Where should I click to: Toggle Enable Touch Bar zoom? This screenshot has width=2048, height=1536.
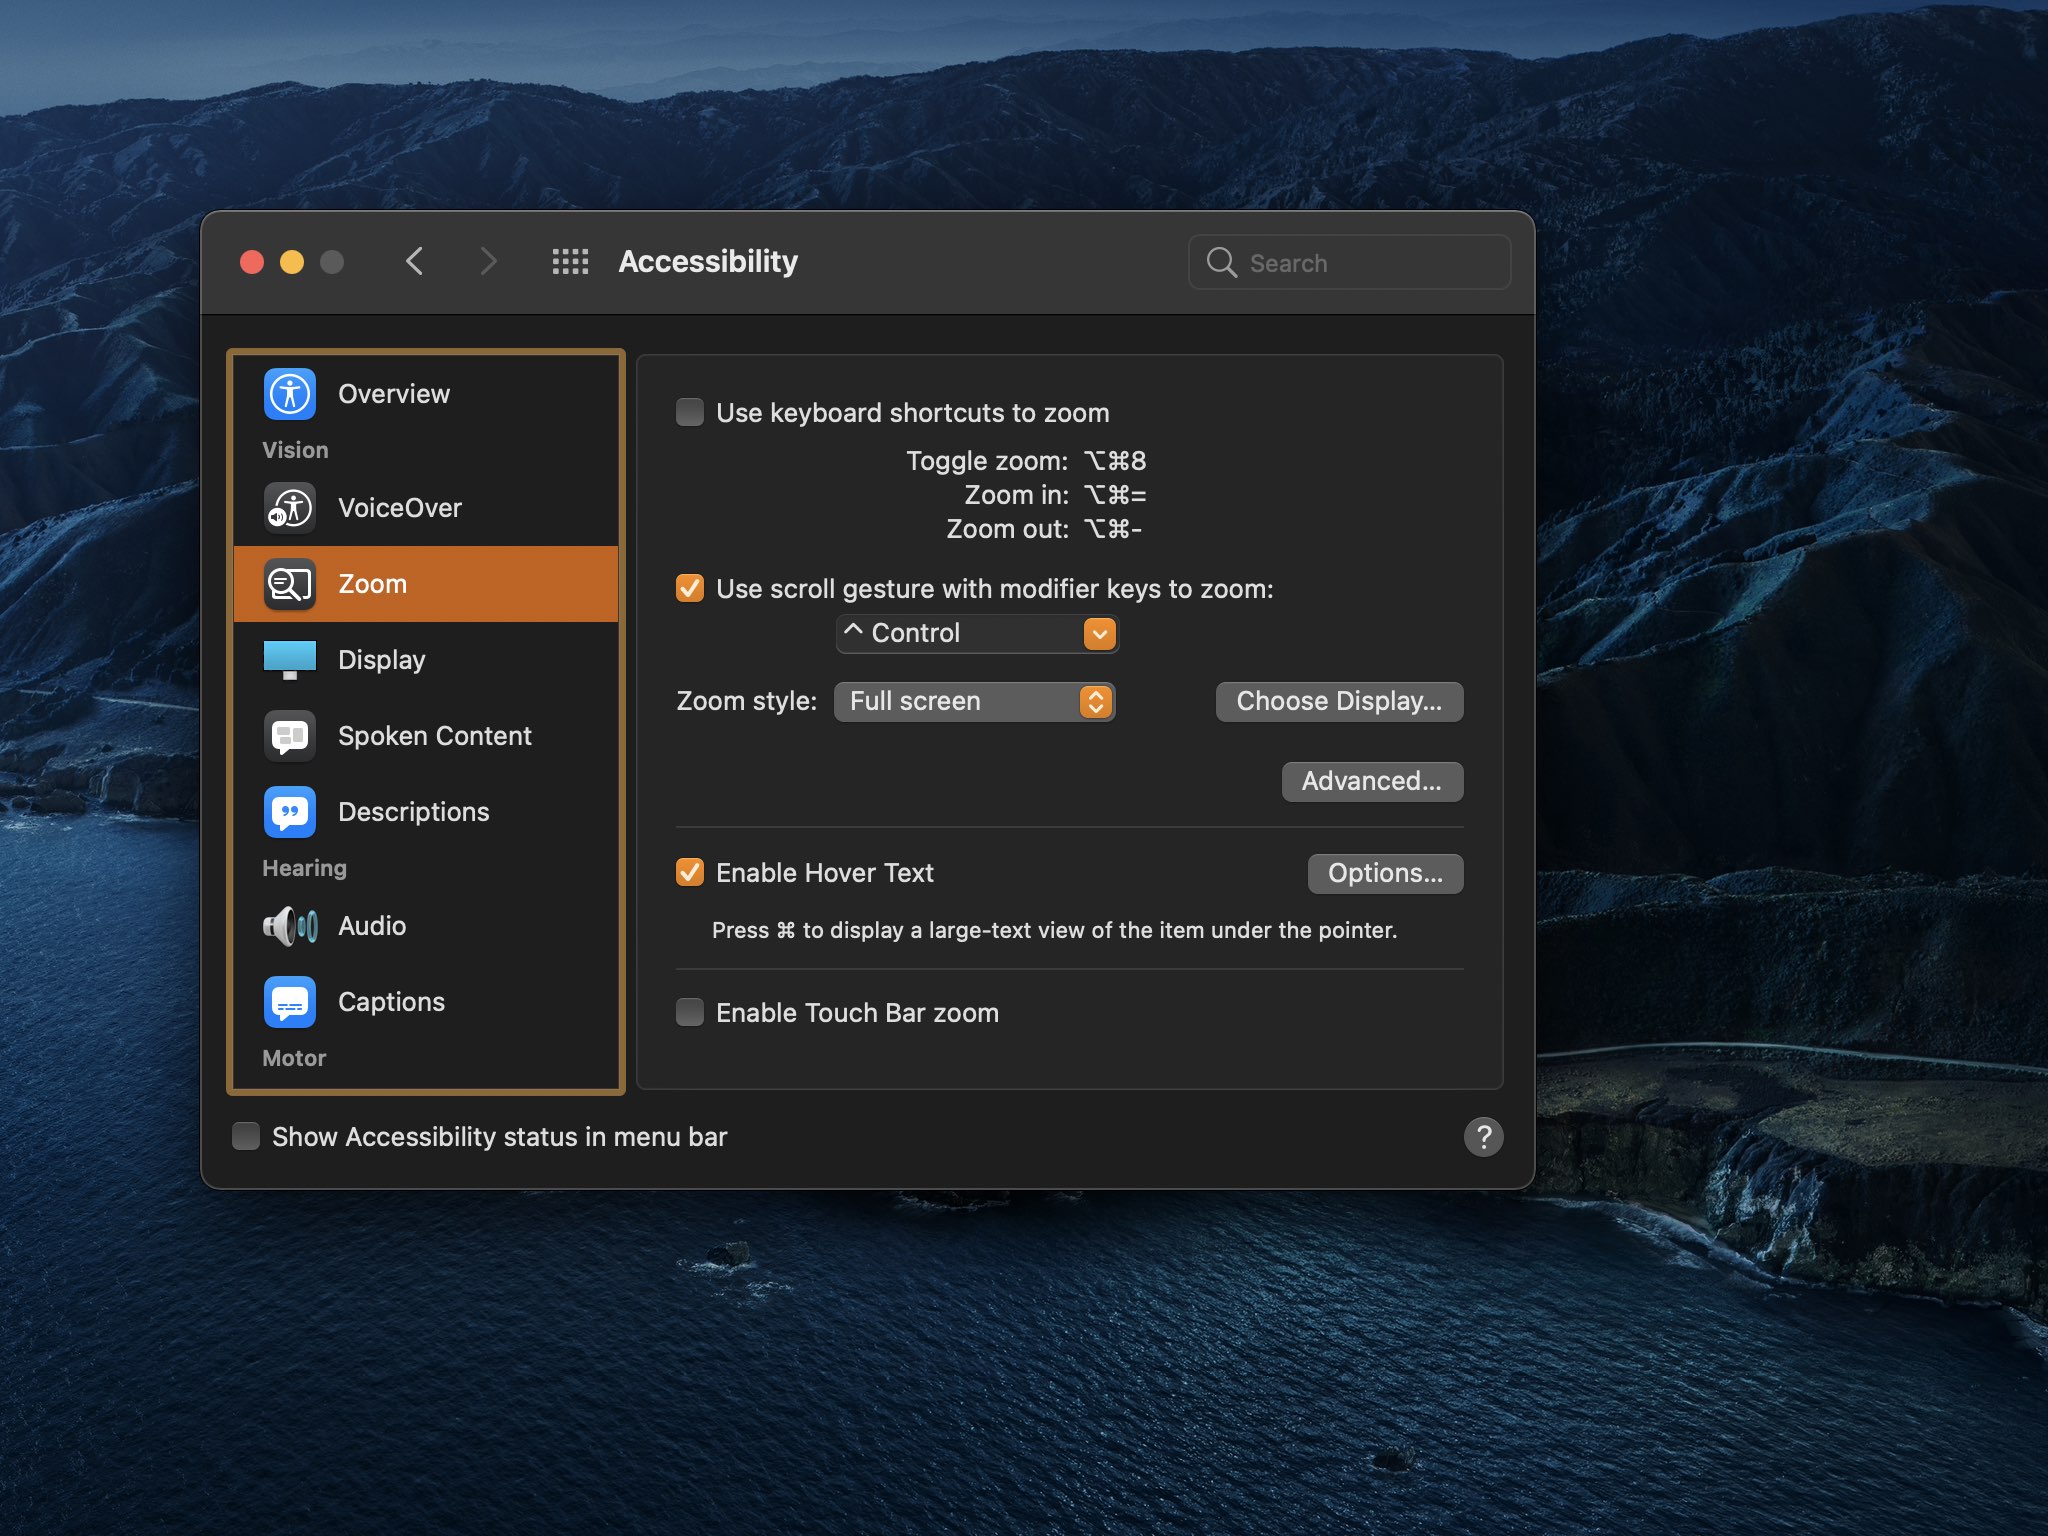pyautogui.click(x=689, y=1012)
